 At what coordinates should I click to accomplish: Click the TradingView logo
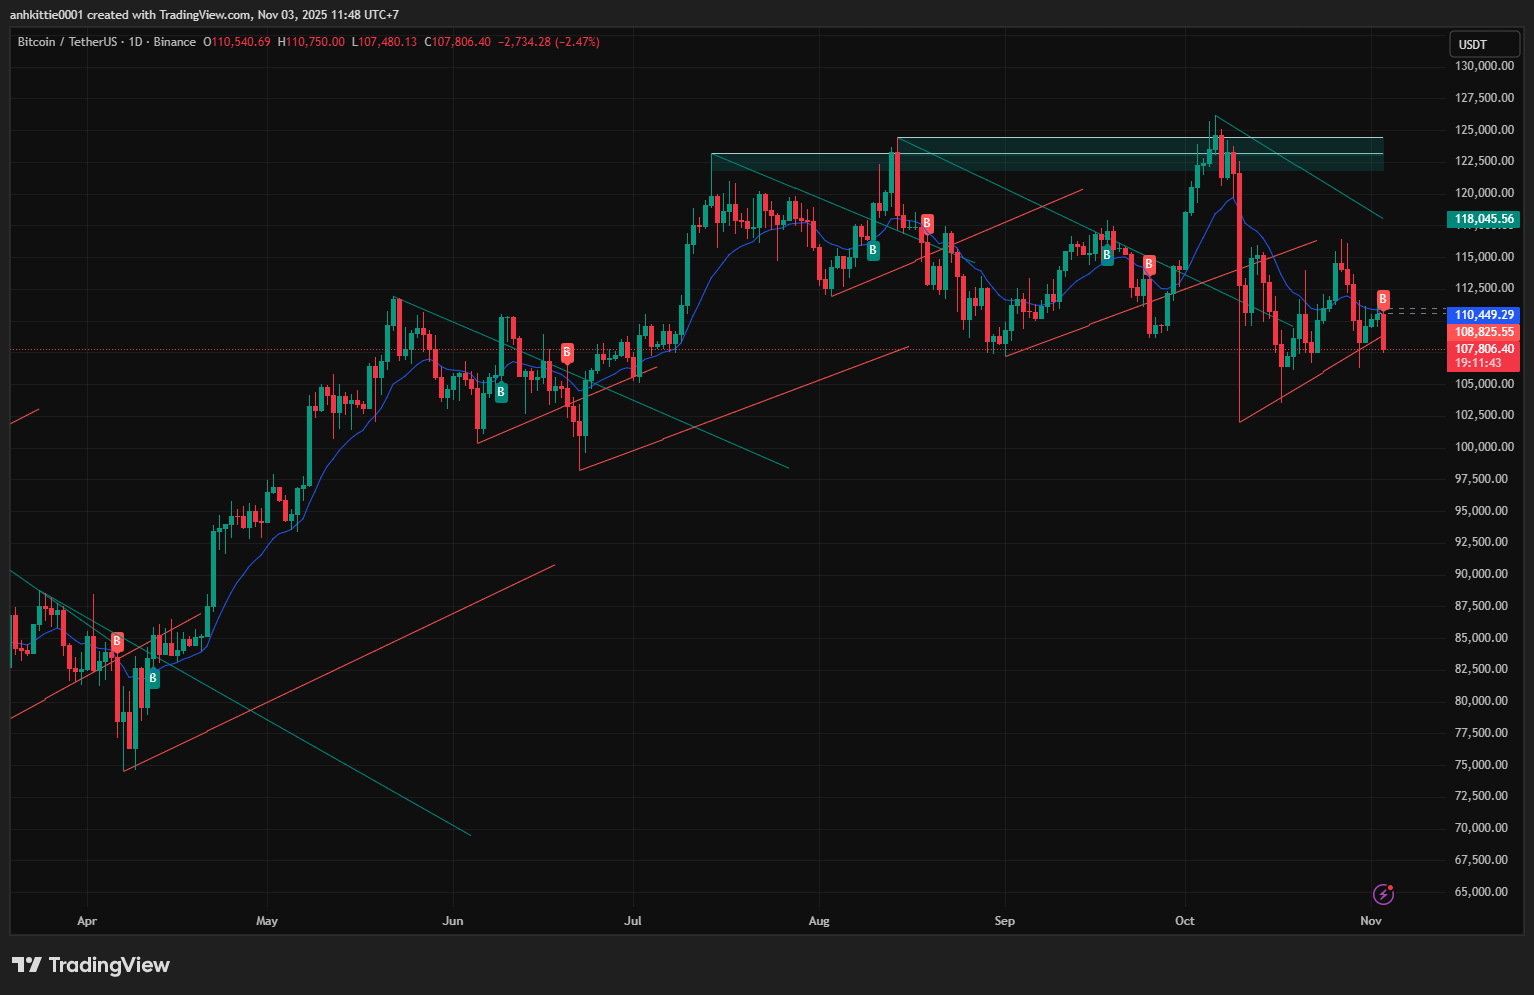[x=91, y=965]
